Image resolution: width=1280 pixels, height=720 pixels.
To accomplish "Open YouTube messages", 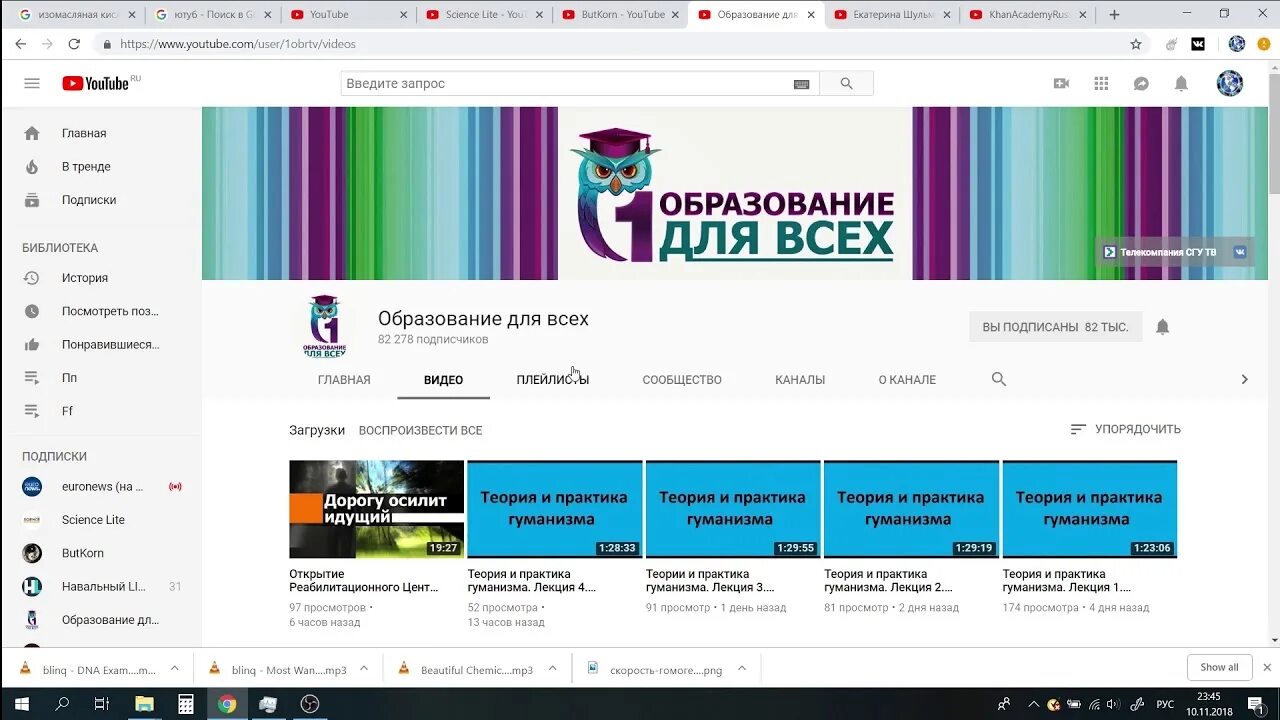I will click(1141, 83).
